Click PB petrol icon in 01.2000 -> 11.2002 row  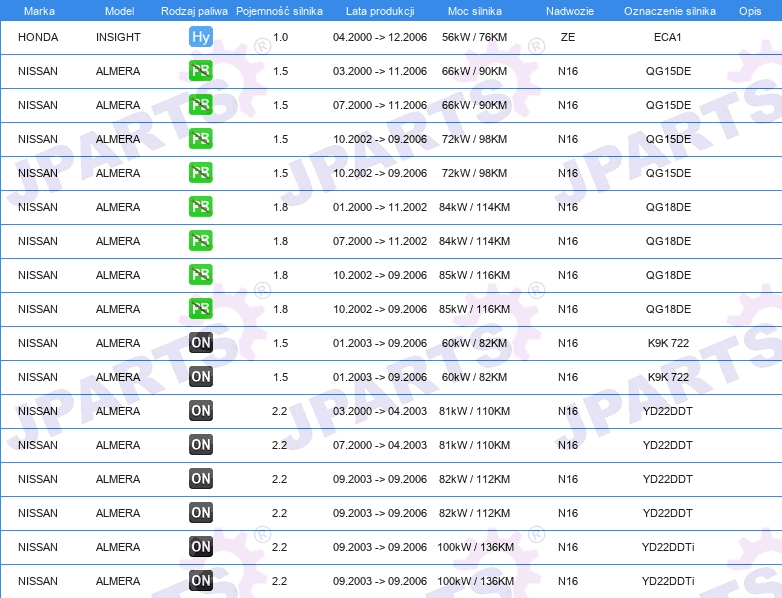(x=200, y=207)
